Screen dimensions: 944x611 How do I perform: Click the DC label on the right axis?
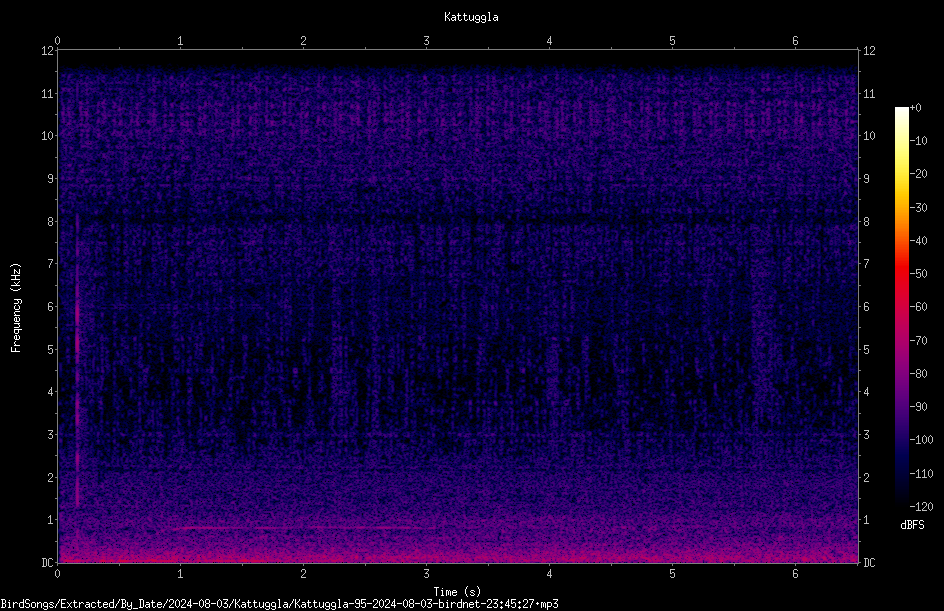tap(869, 562)
